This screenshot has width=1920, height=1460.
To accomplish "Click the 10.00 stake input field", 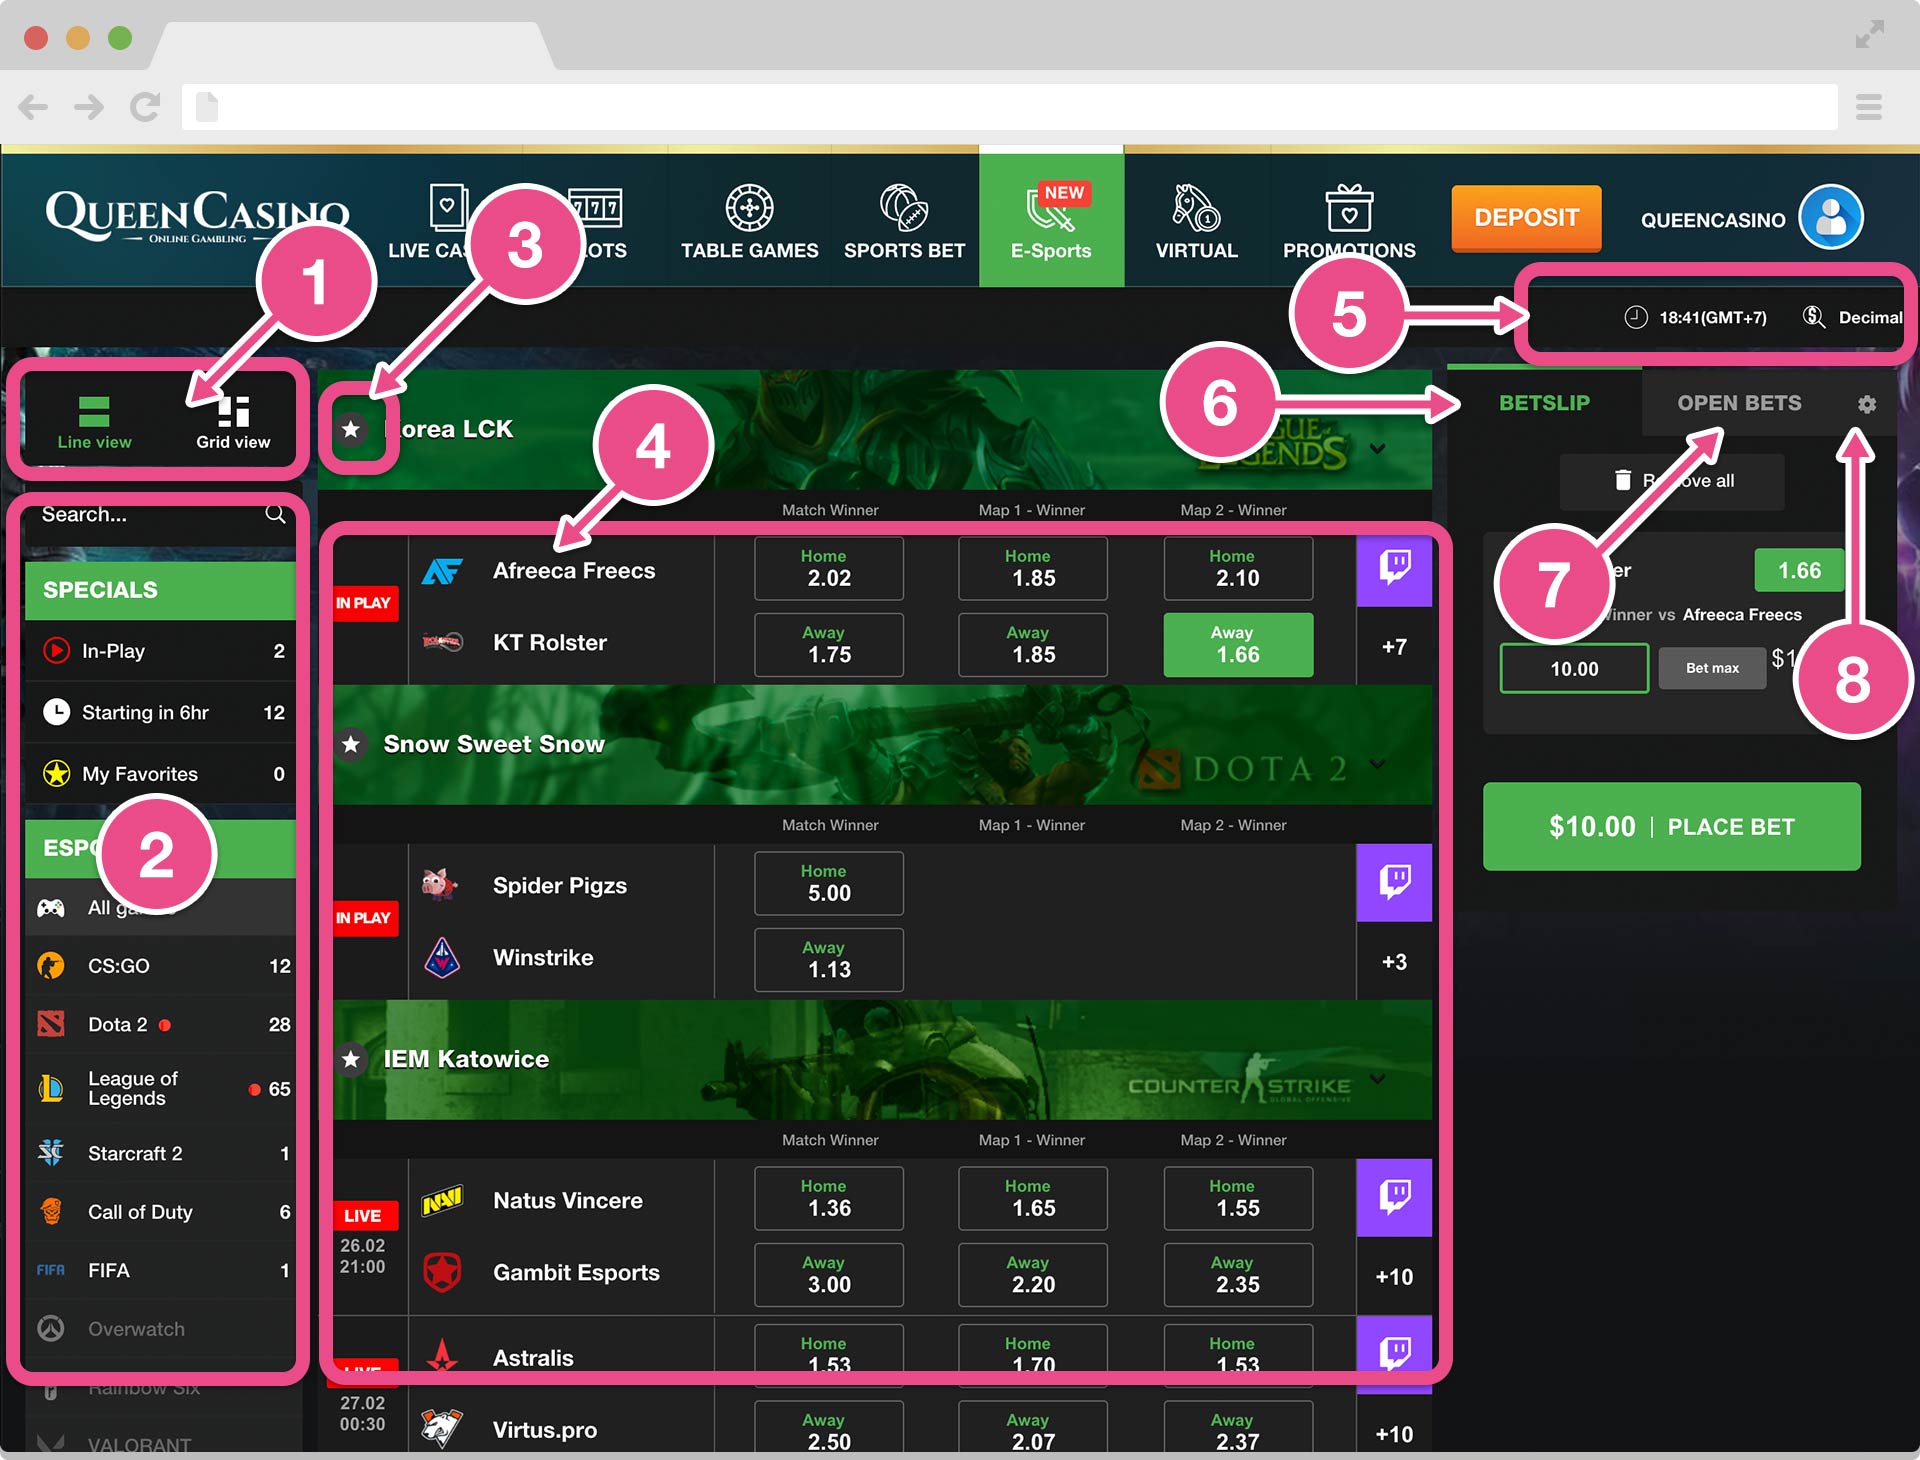I will pyautogui.click(x=1574, y=668).
